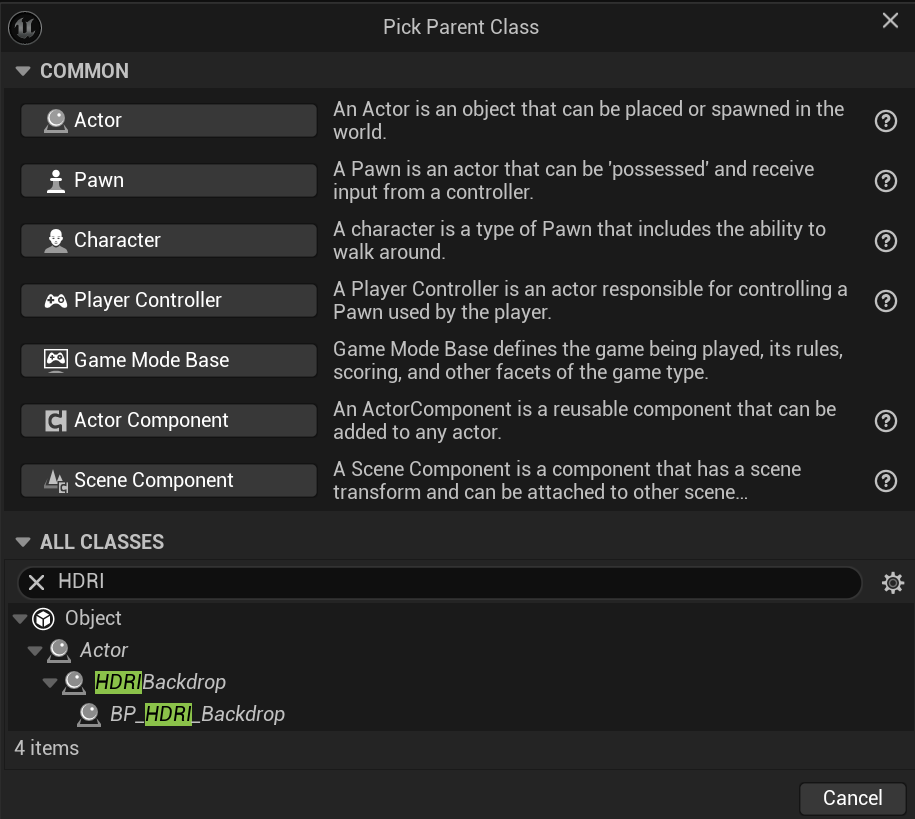Cancel the Pick Parent Class dialog

pyautogui.click(x=852, y=798)
